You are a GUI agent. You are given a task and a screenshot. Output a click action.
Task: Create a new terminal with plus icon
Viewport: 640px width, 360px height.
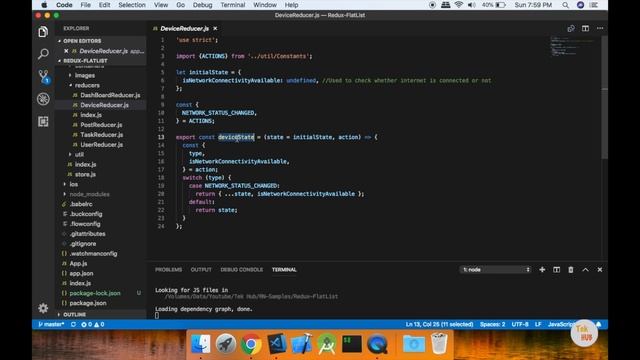tap(542, 270)
